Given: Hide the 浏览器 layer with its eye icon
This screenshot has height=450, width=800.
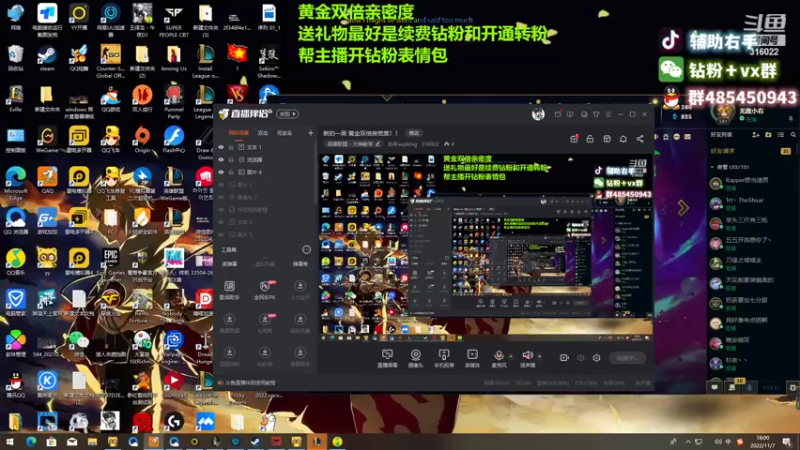Looking at the screenshot, I should (221, 160).
